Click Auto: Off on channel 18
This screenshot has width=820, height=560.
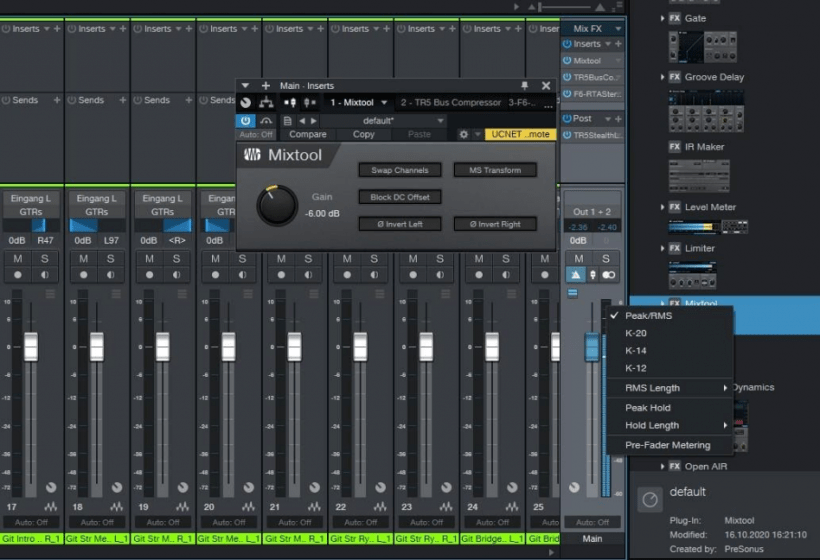pyautogui.click(x=97, y=522)
